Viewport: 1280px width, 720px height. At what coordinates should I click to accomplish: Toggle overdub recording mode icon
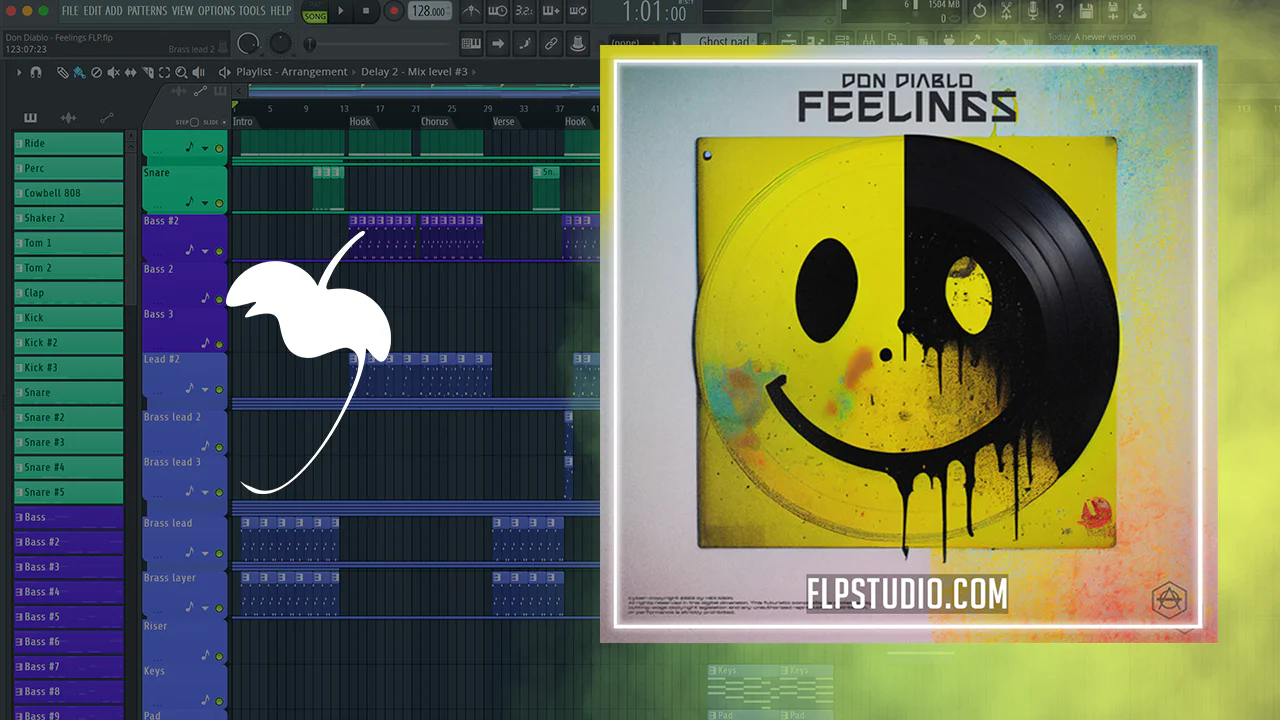click(x=550, y=11)
